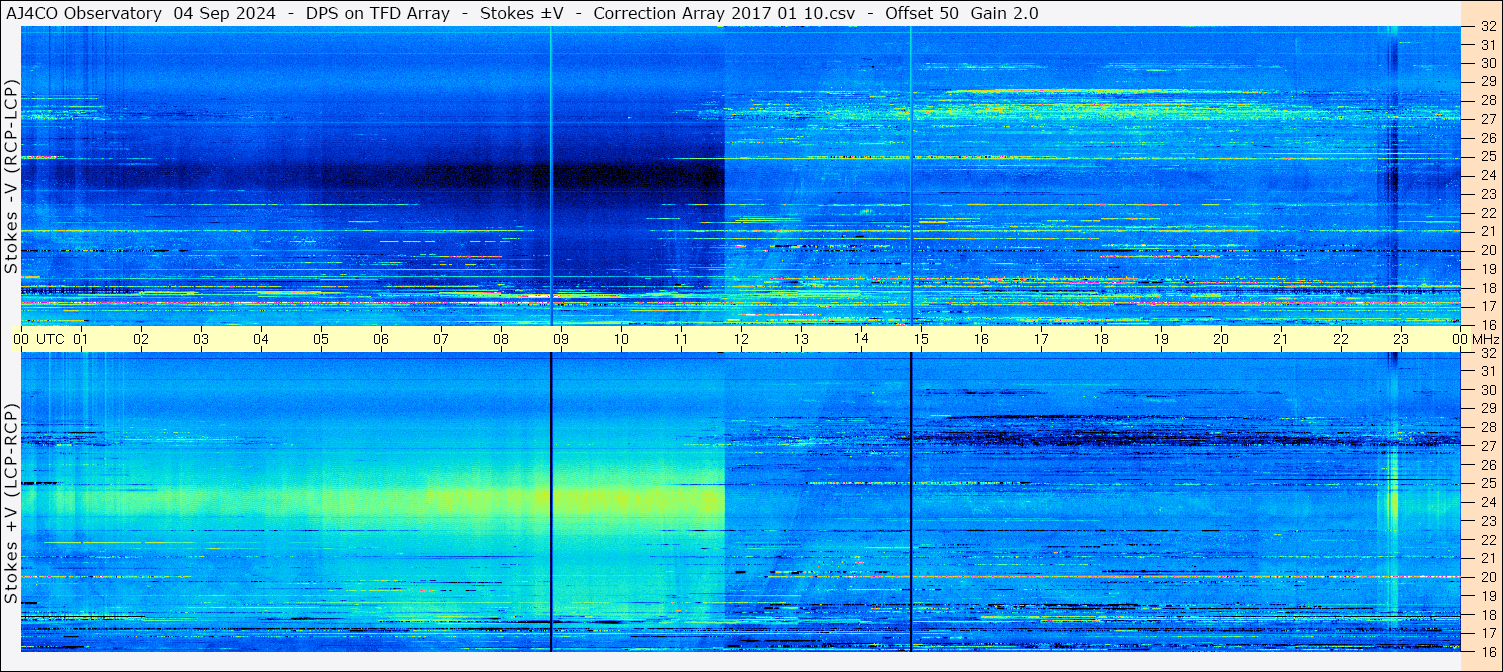Click the 12 UTC hour label
The width and height of the screenshot is (1503, 672).
[x=741, y=339]
